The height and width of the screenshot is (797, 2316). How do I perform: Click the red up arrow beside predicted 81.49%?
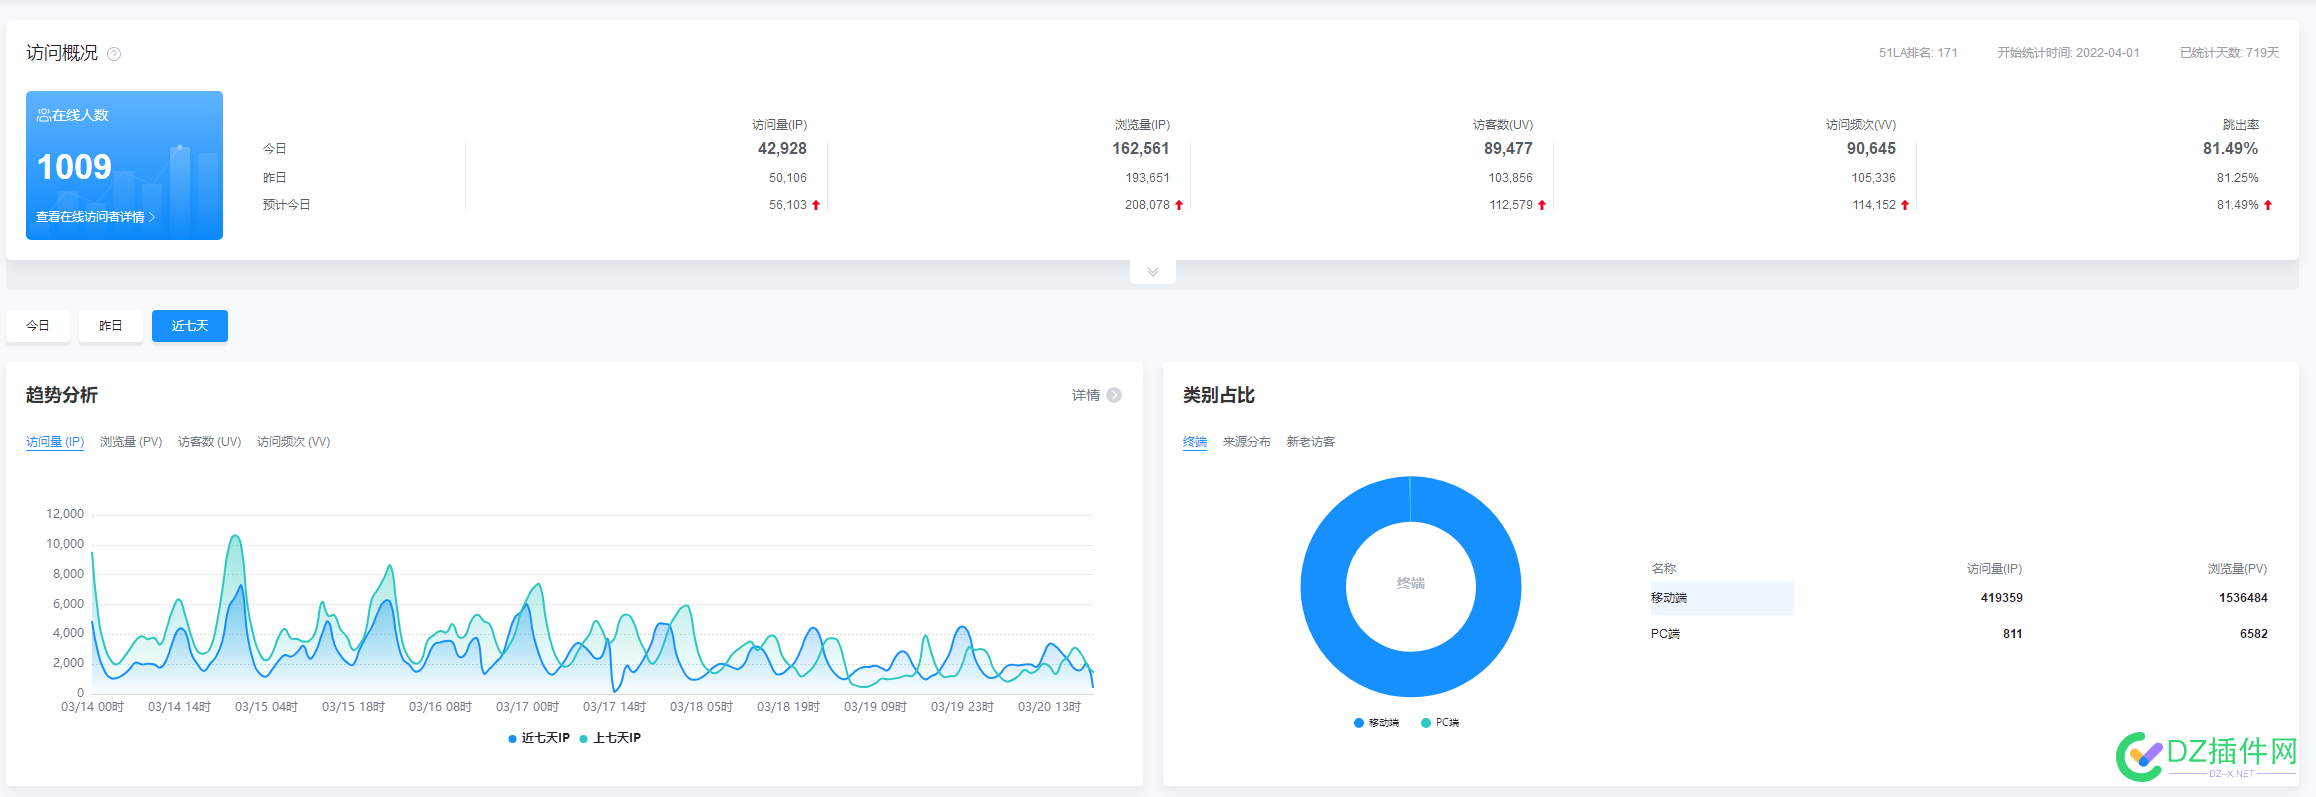click(x=2268, y=205)
